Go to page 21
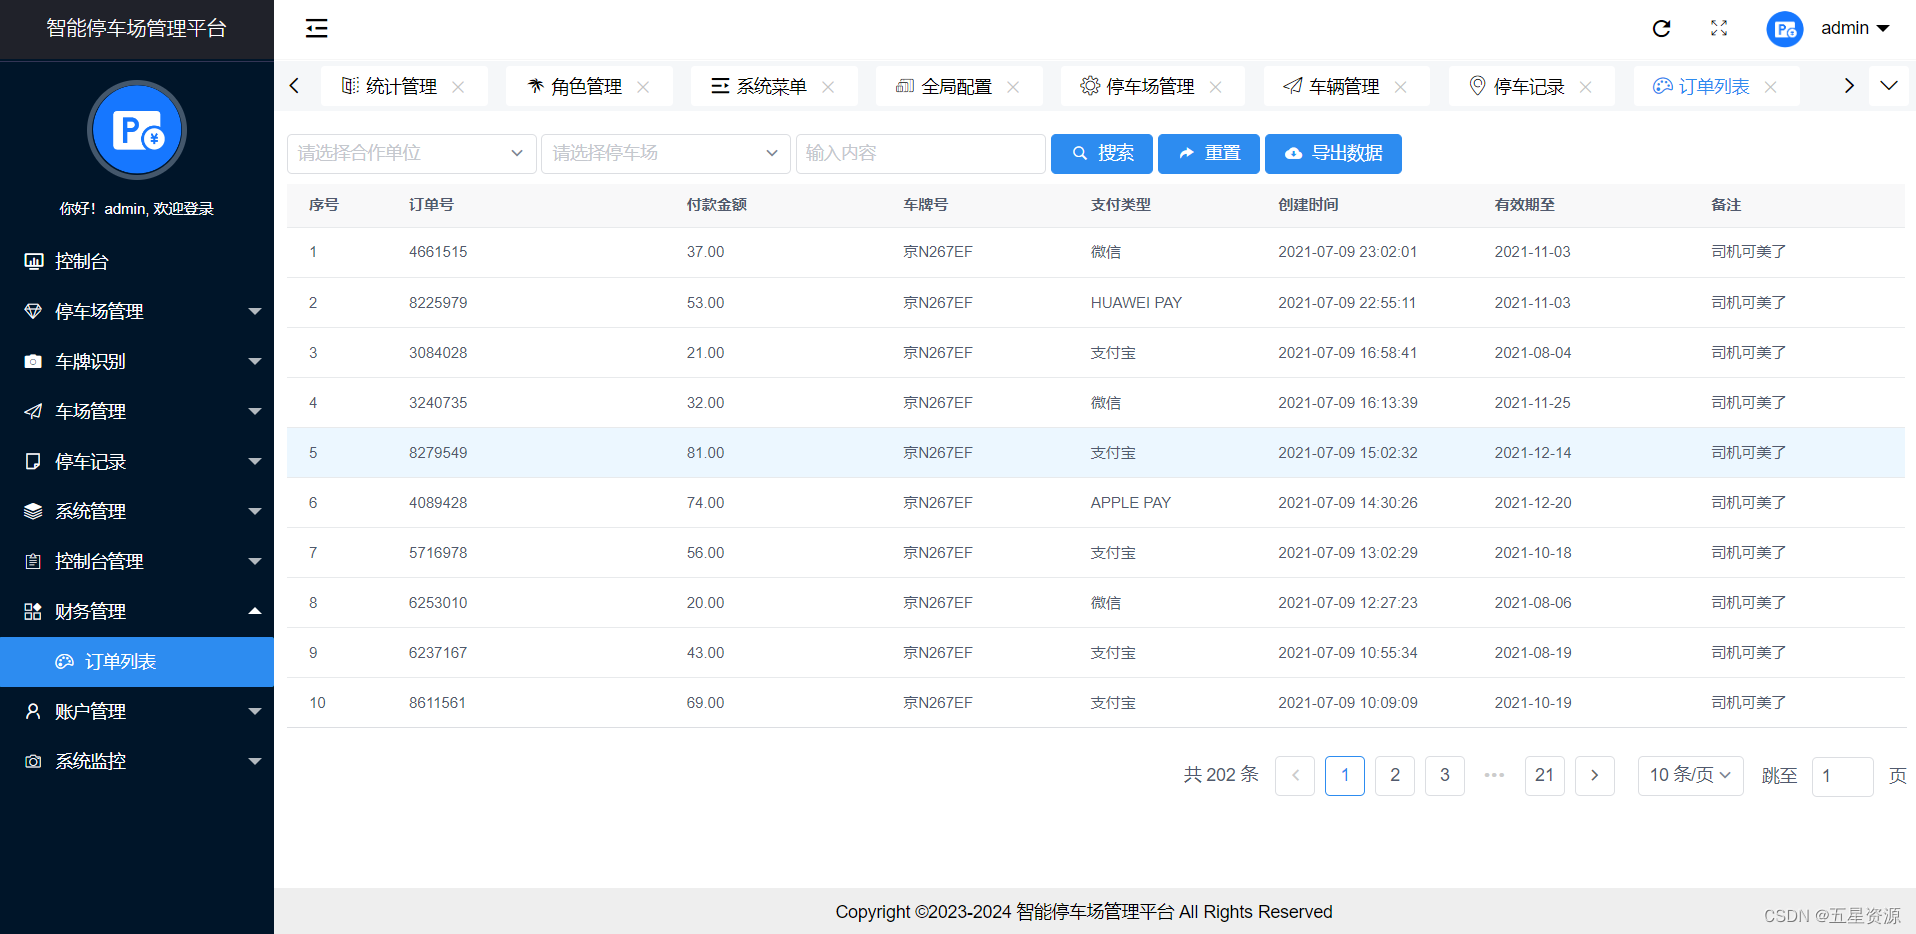 click(x=1545, y=775)
